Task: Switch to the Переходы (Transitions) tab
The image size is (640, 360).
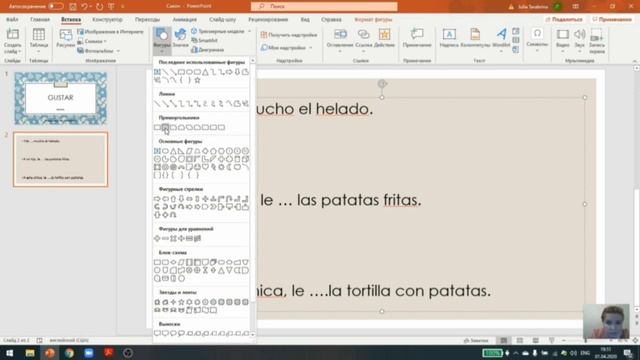Action: pyautogui.click(x=147, y=20)
